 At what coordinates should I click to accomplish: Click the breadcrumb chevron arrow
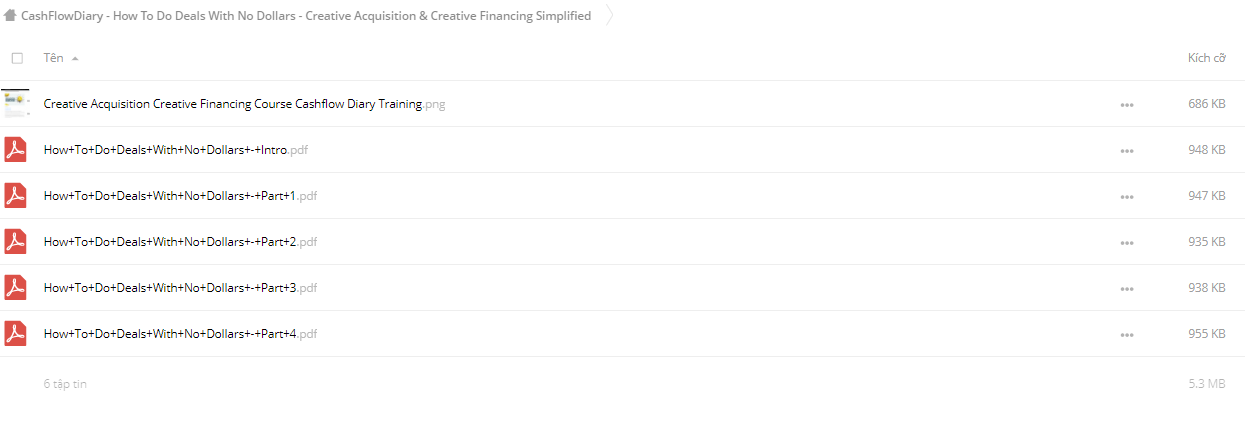click(610, 16)
